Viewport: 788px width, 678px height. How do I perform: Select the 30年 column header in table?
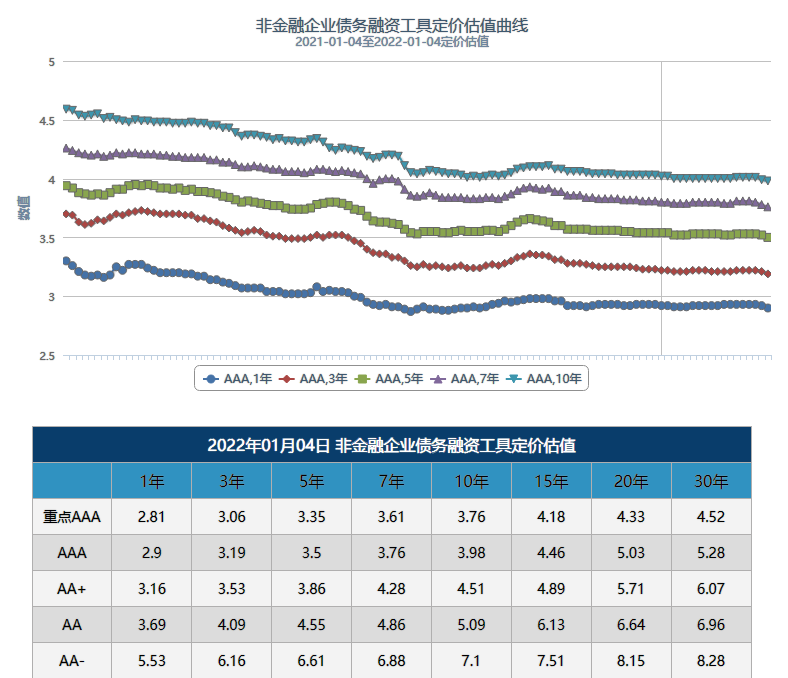(711, 481)
